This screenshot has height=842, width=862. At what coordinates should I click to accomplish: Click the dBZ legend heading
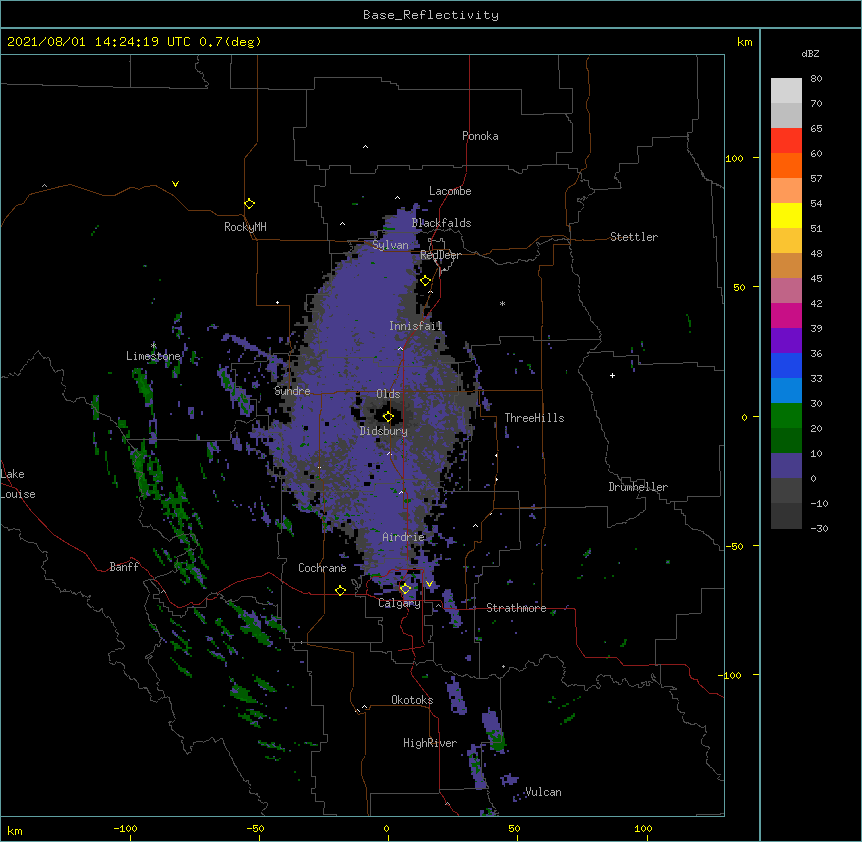(x=810, y=54)
